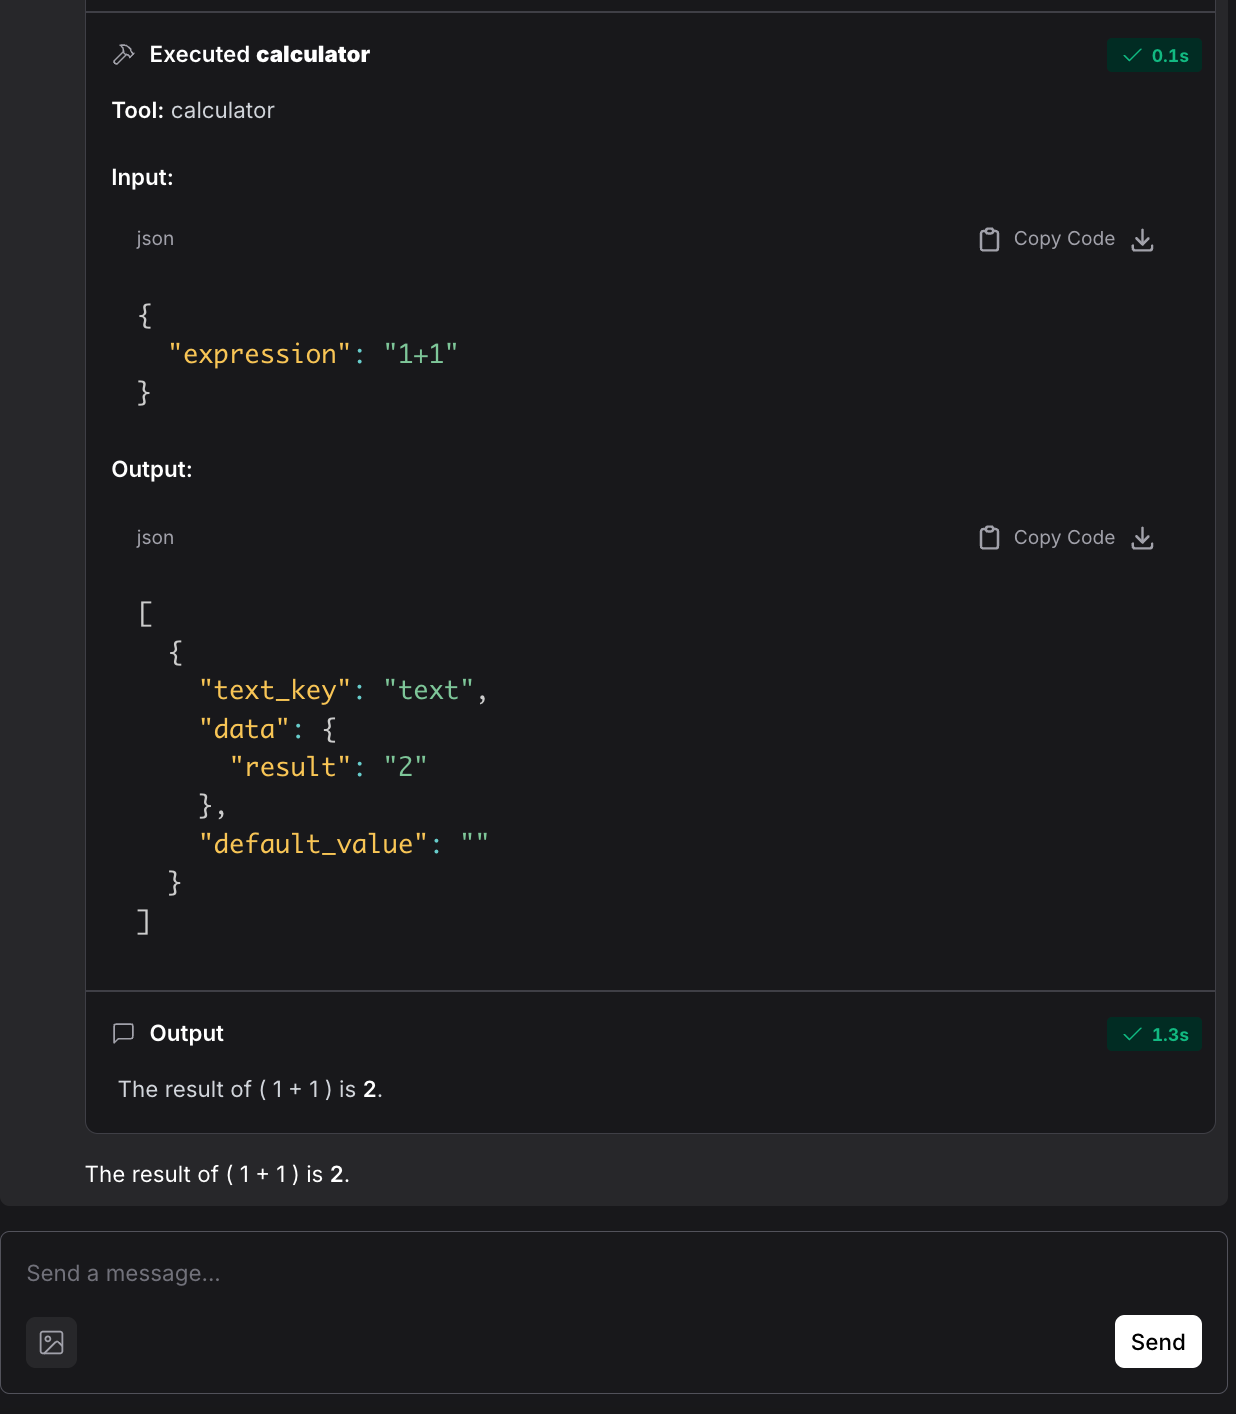Click the clipboard icon beside Output's Copy Code
The width and height of the screenshot is (1236, 1414).
coord(989,537)
